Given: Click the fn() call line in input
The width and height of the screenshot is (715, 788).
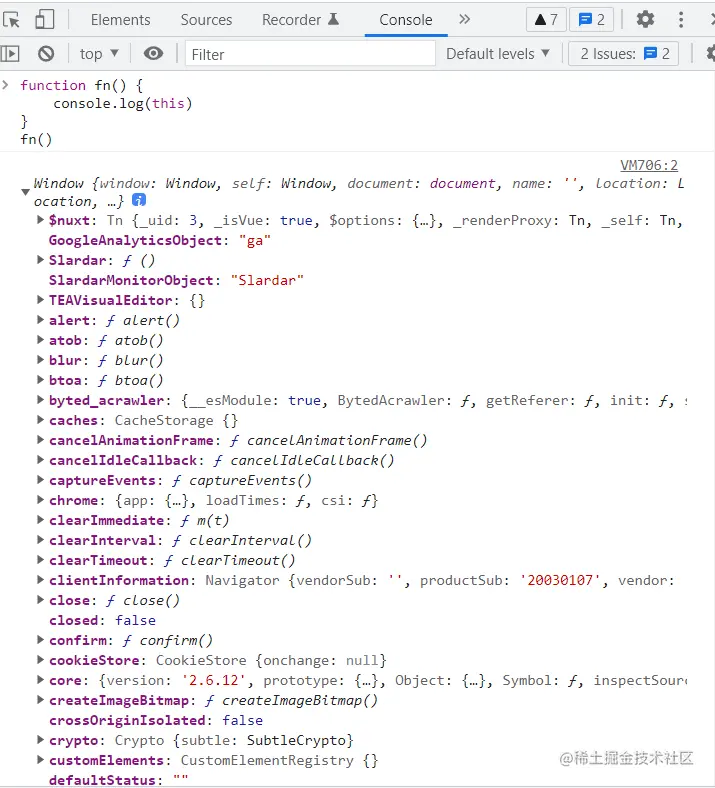Looking at the screenshot, I should (36, 139).
